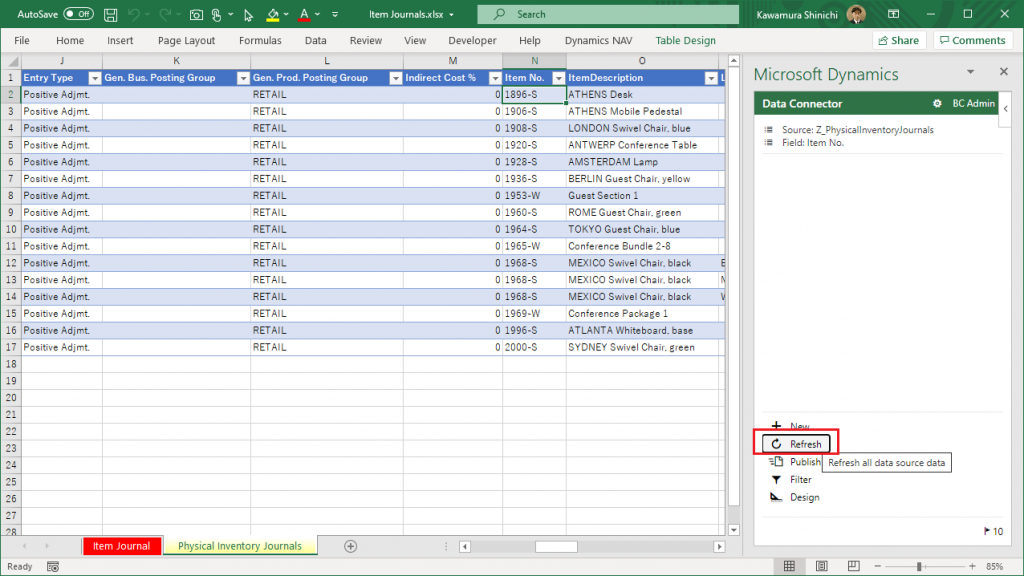Switch to the Home ribbon tab
The image size is (1024, 576).
70,40
